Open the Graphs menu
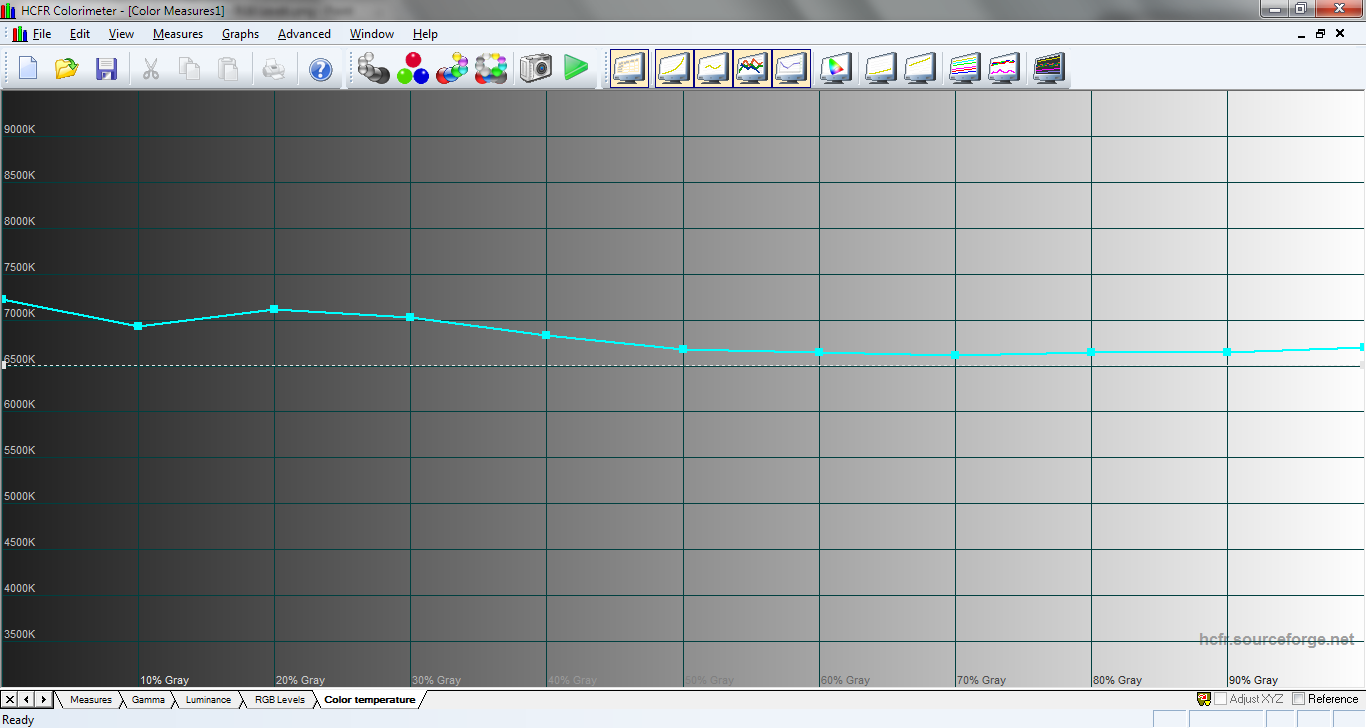Viewport: 1366px width, 728px height. 240,34
